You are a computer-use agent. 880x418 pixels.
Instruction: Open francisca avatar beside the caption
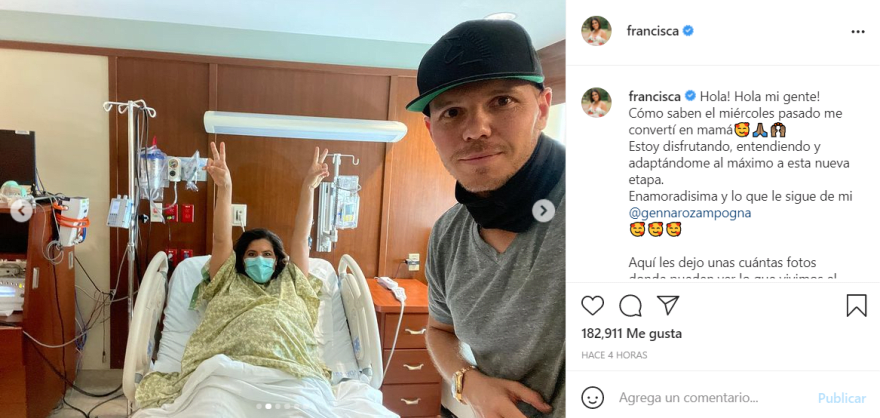point(596,102)
